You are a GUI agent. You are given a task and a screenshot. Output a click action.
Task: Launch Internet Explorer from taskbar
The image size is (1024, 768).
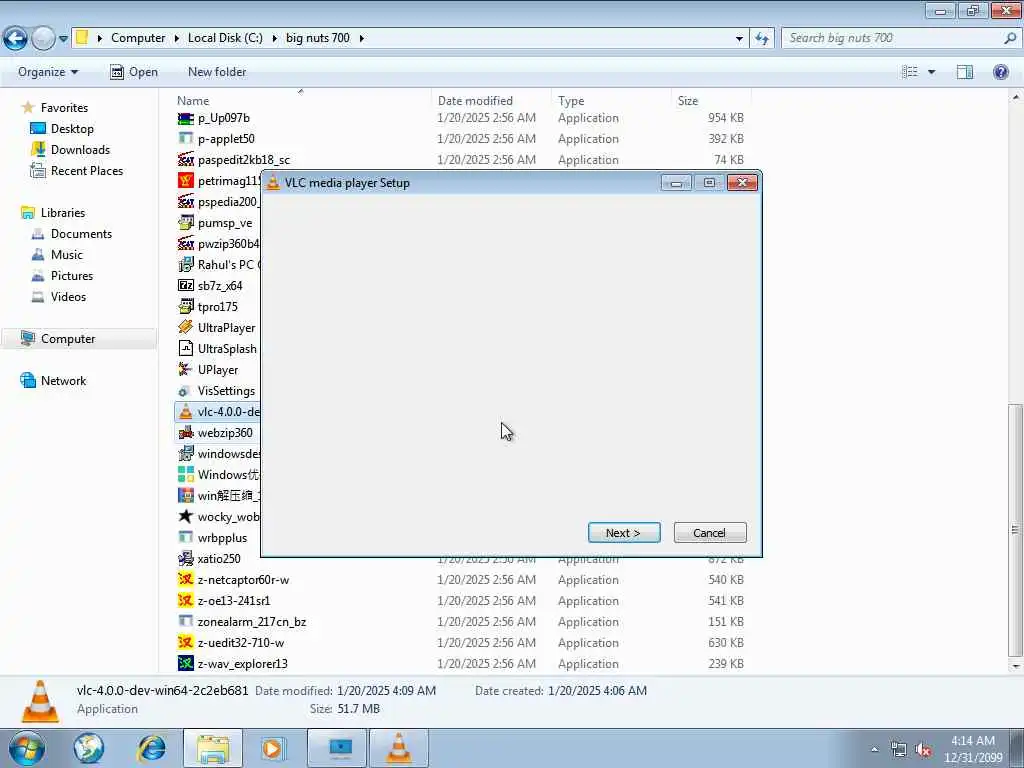point(152,748)
